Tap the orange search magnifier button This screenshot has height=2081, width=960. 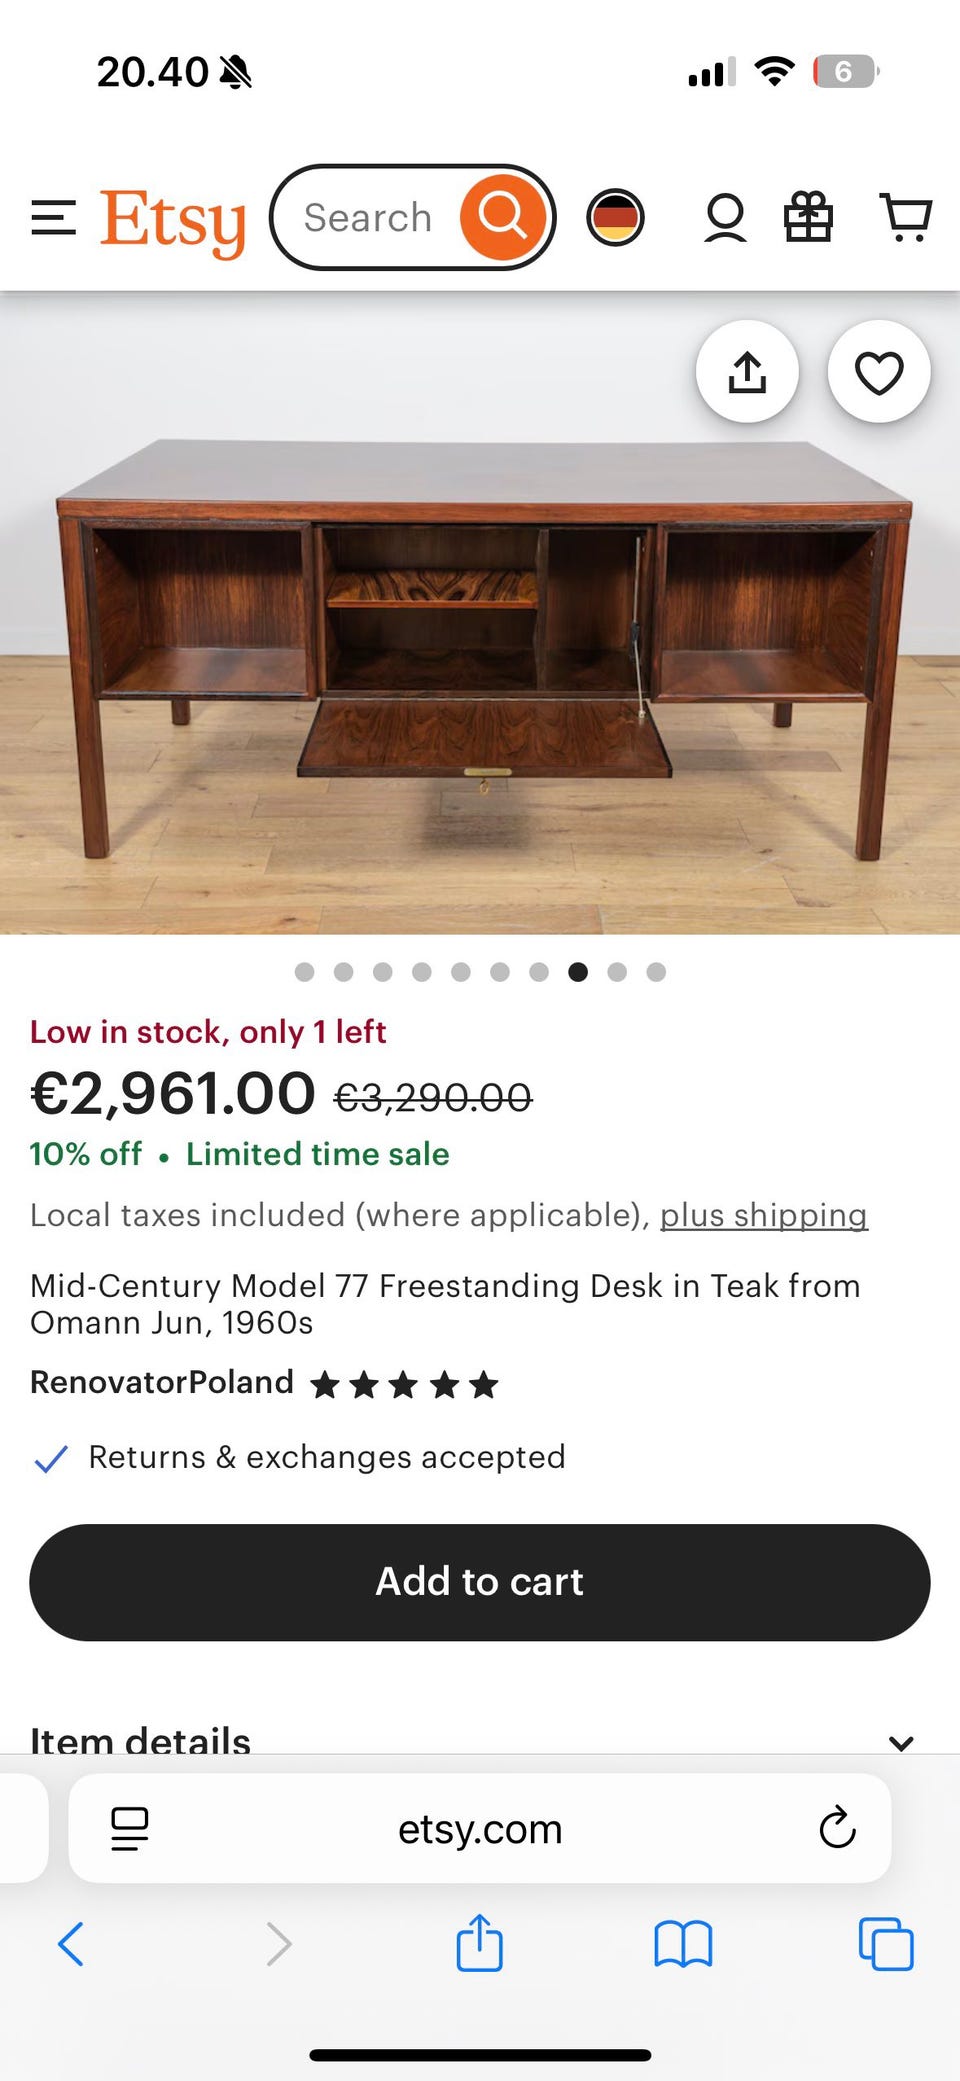tap(503, 217)
